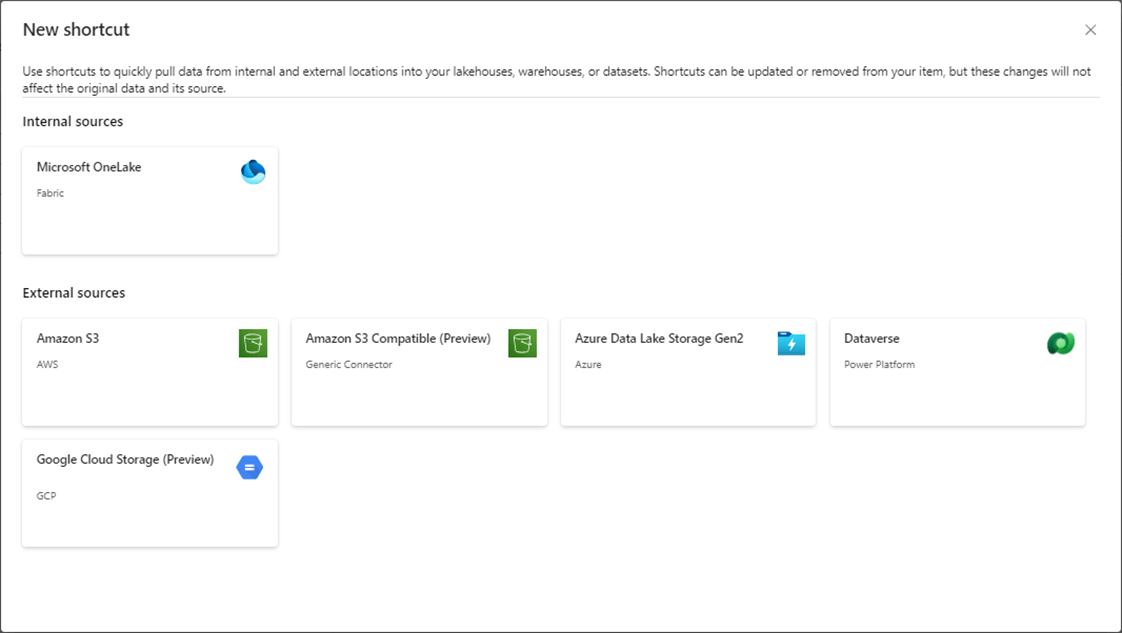Image resolution: width=1122 pixels, height=633 pixels.
Task: Click the GCP label under Google Cloud
Action: click(x=46, y=496)
